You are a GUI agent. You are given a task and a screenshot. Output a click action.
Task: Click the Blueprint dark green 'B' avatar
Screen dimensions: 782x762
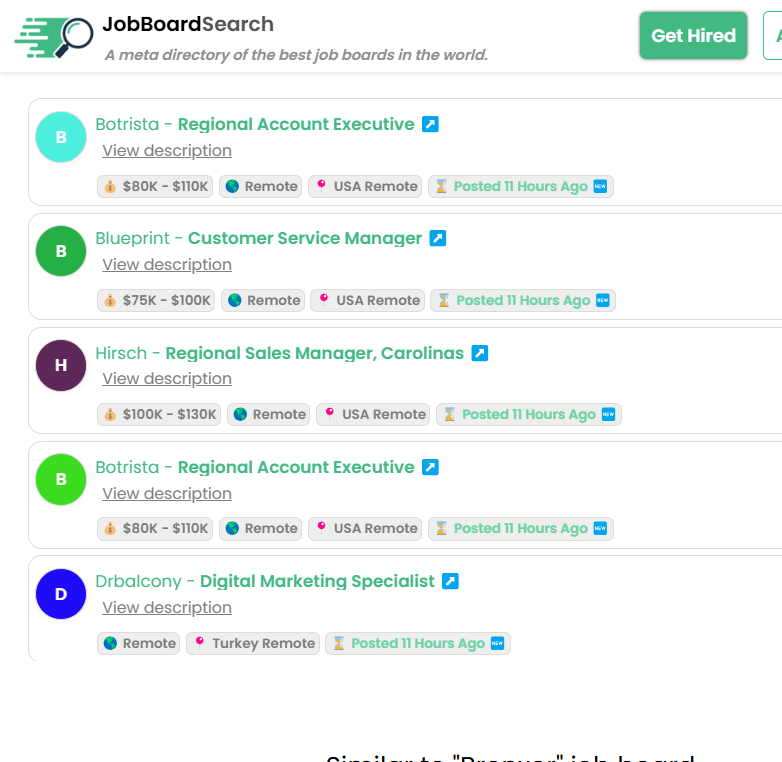pos(61,251)
